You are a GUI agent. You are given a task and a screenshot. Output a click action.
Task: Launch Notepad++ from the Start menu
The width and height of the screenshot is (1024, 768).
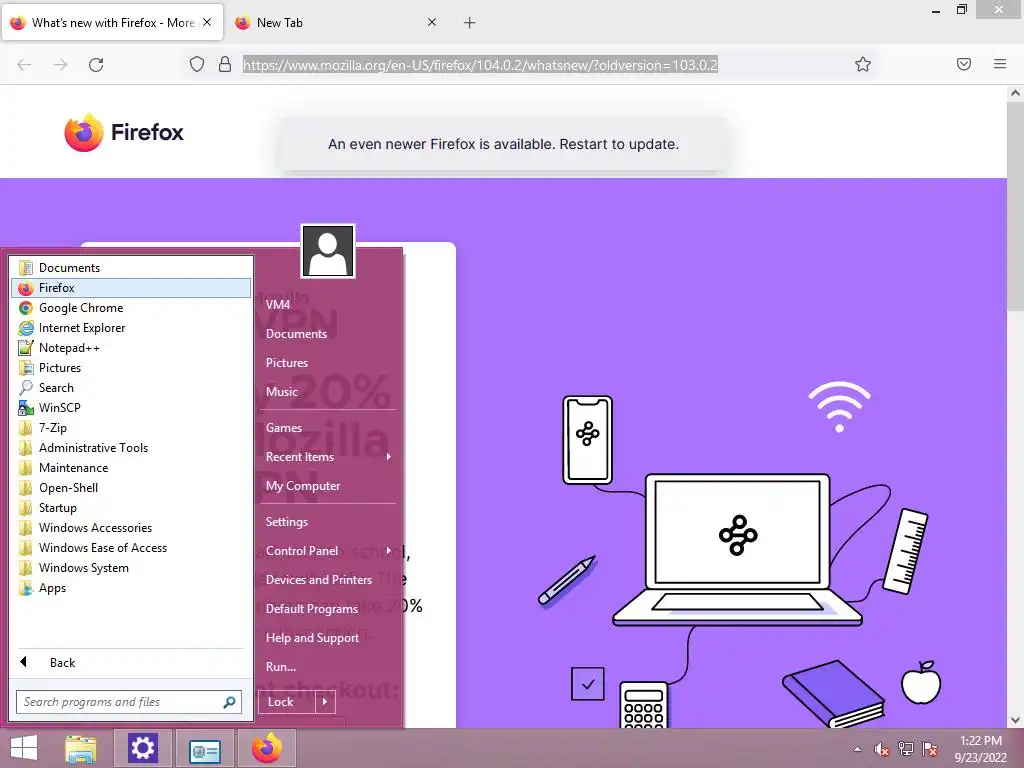[x=131, y=348]
